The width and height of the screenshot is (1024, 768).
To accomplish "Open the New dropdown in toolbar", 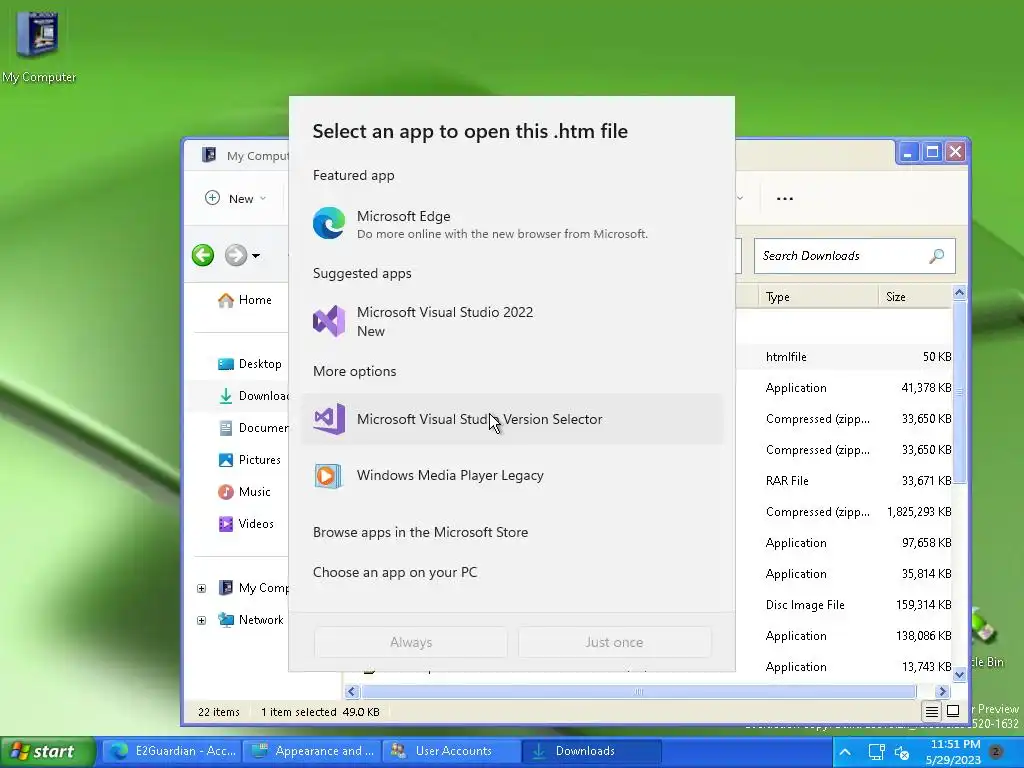I will point(236,199).
